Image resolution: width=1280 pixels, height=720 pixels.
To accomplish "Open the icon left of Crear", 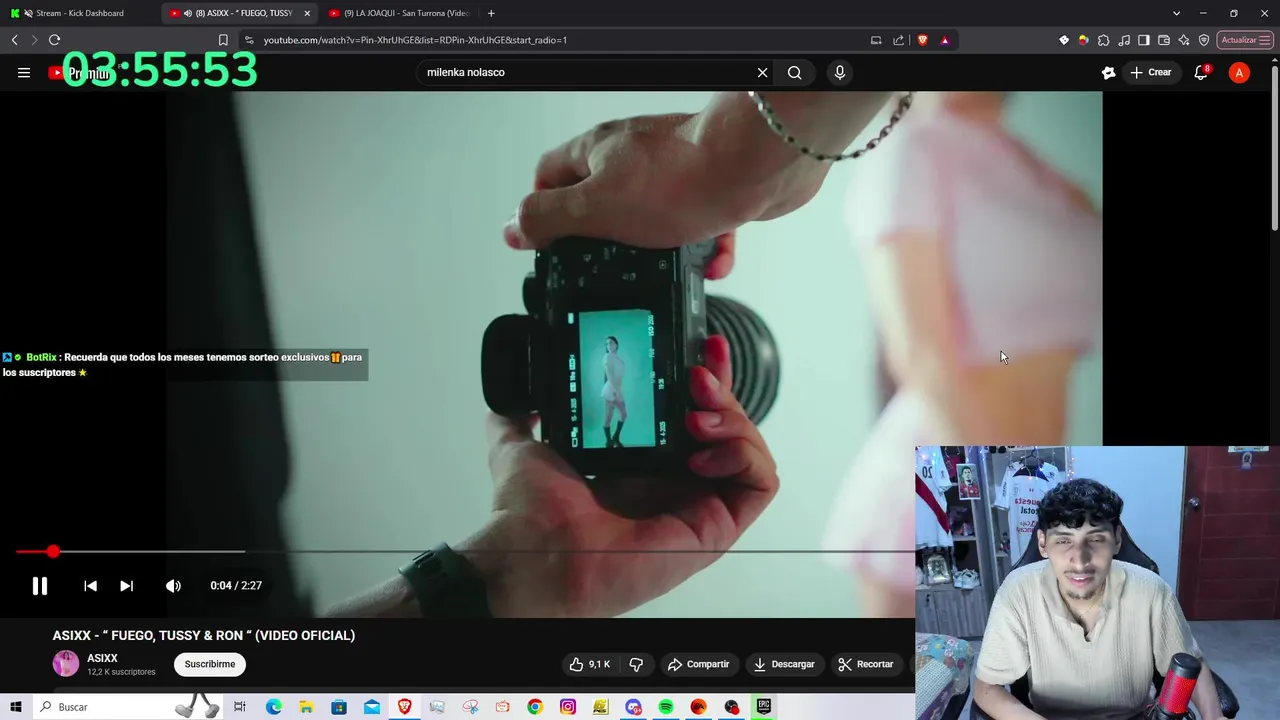I will pos(1108,72).
